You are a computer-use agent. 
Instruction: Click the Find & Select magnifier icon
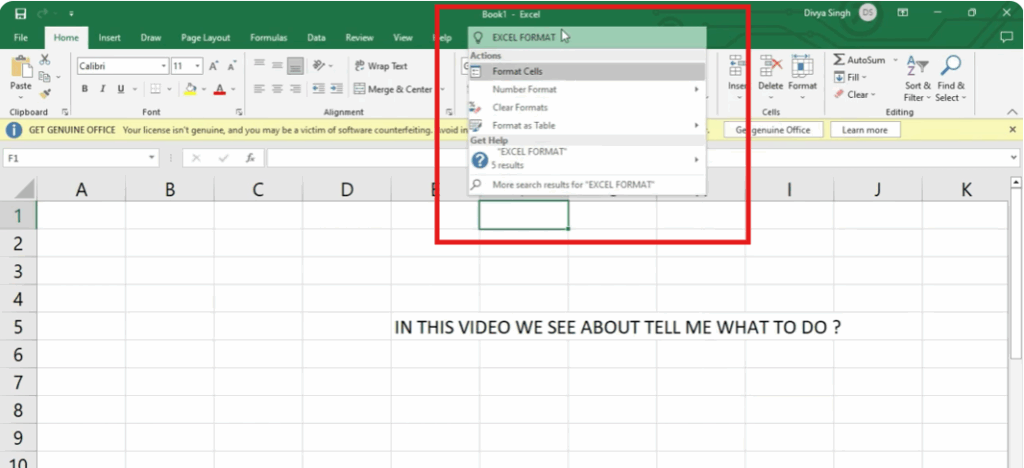[951, 66]
